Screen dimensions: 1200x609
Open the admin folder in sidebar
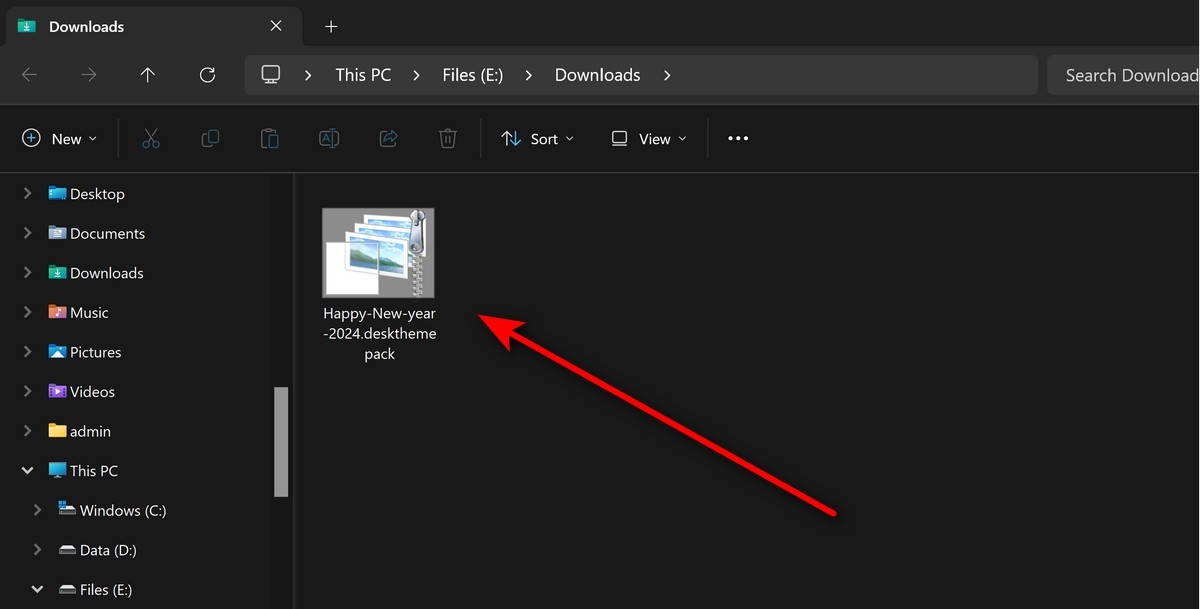90,431
